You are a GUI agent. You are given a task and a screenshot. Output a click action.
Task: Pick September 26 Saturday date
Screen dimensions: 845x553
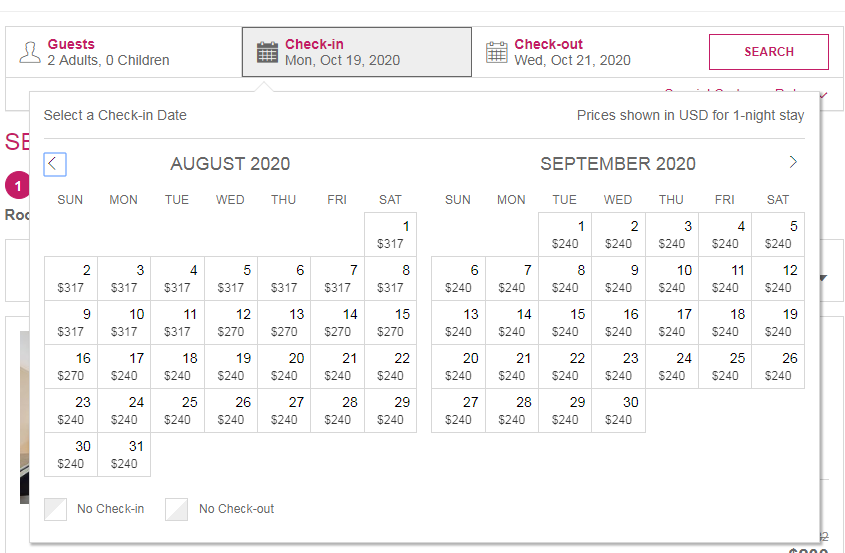(778, 367)
